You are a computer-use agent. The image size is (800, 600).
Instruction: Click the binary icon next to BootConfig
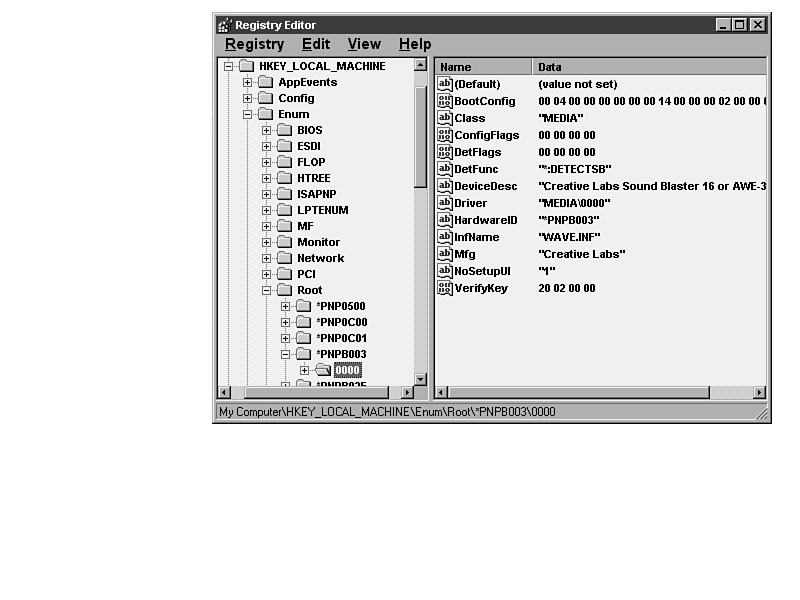coord(445,101)
